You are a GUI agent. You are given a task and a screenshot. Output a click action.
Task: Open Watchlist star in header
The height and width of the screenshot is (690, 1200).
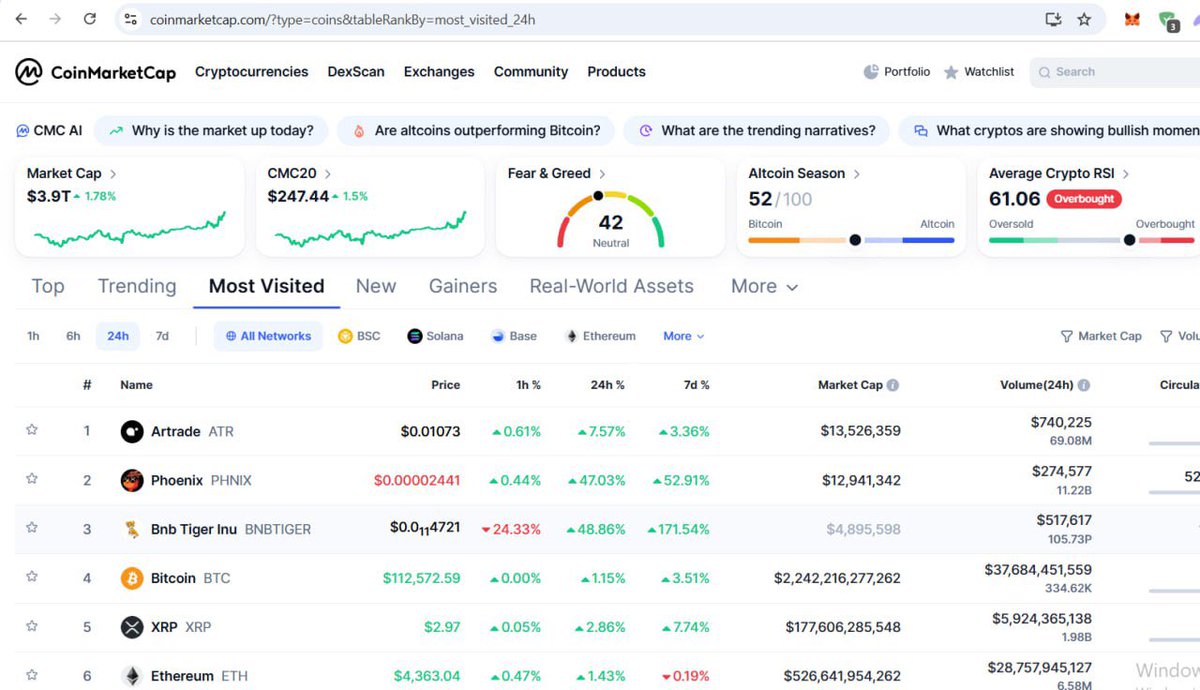tap(951, 72)
